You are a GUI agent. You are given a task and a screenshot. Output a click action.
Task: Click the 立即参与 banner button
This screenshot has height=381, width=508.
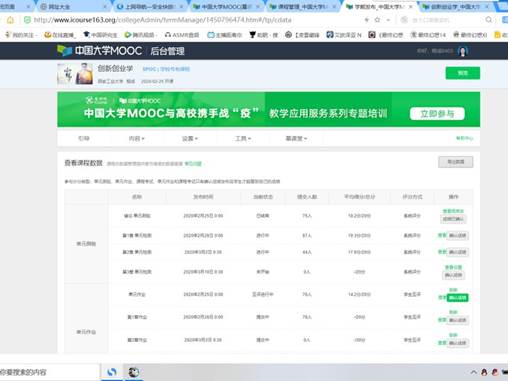pyautogui.click(x=437, y=114)
